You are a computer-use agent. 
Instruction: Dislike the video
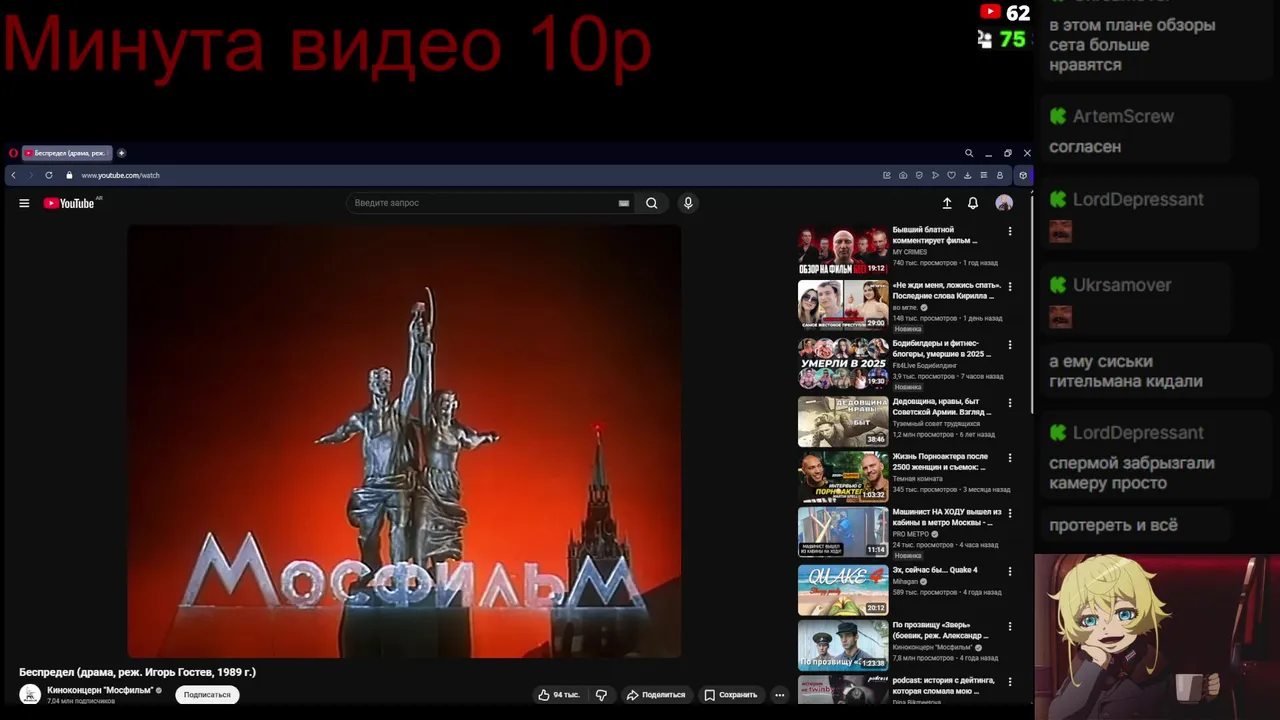pos(601,695)
